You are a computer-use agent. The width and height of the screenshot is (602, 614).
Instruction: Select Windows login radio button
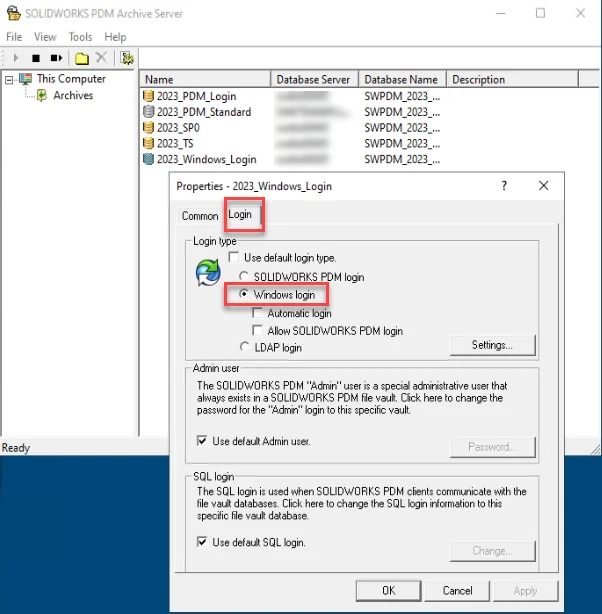pyautogui.click(x=244, y=294)
